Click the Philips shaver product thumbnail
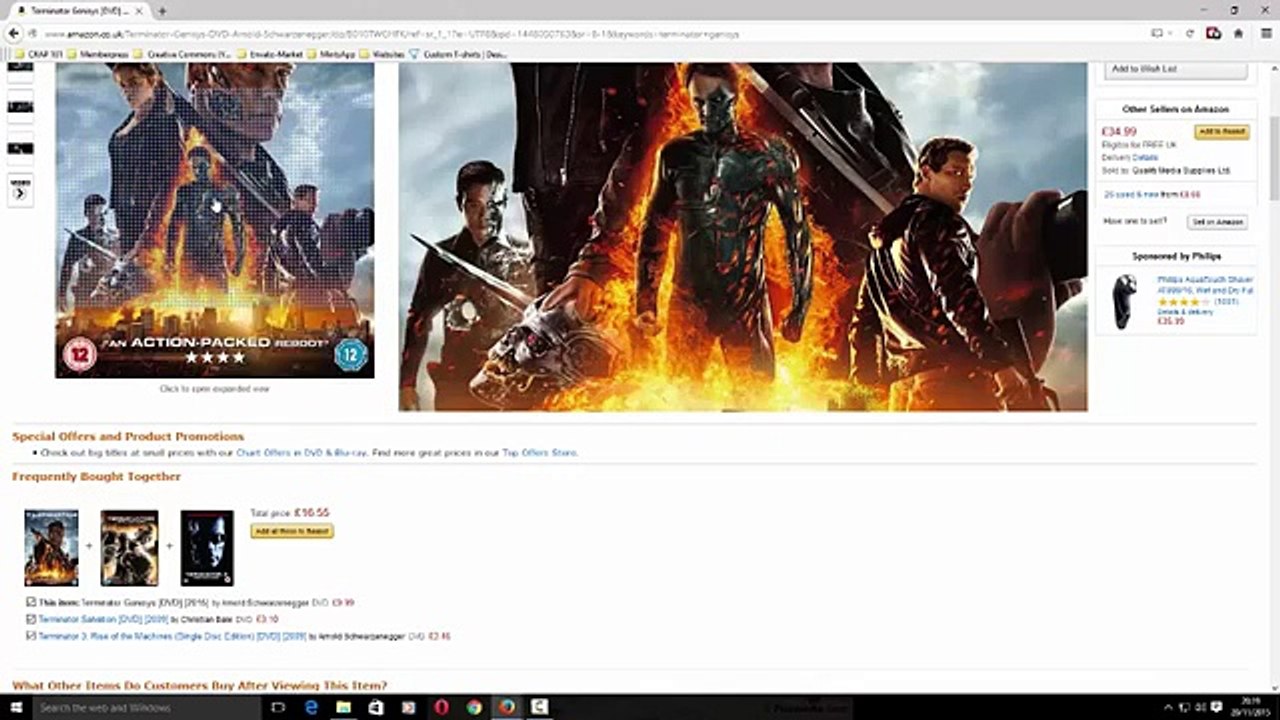The height and width of the screenshot is (720, 1280). tap(1126, 301)
